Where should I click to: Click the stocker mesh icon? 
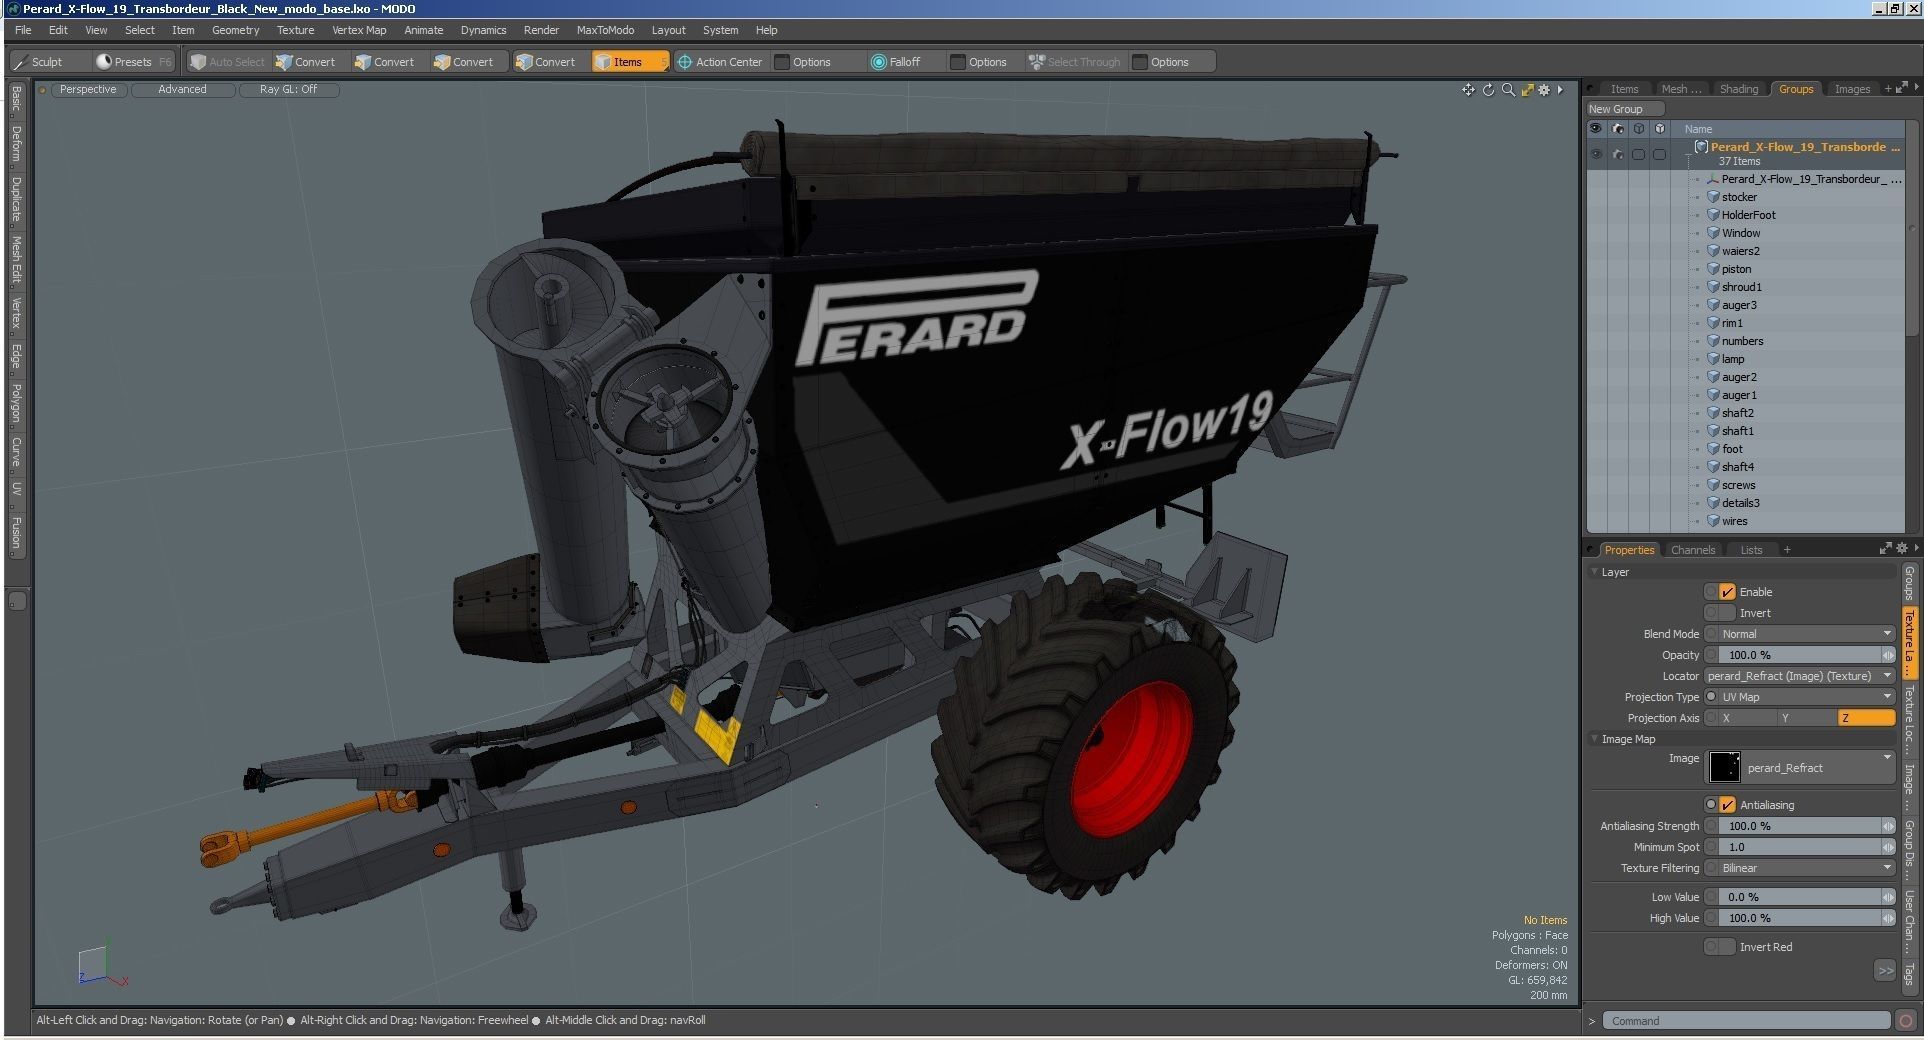[1713, 197]
